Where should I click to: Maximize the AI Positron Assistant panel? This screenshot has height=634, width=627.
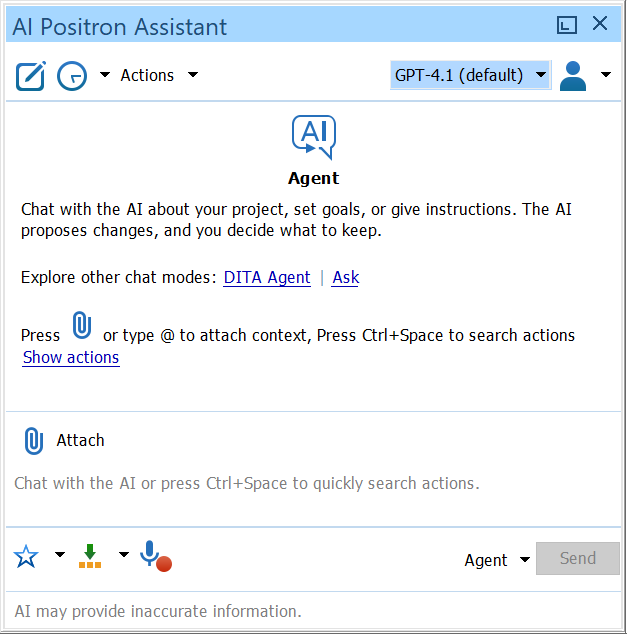pos(567,25)
